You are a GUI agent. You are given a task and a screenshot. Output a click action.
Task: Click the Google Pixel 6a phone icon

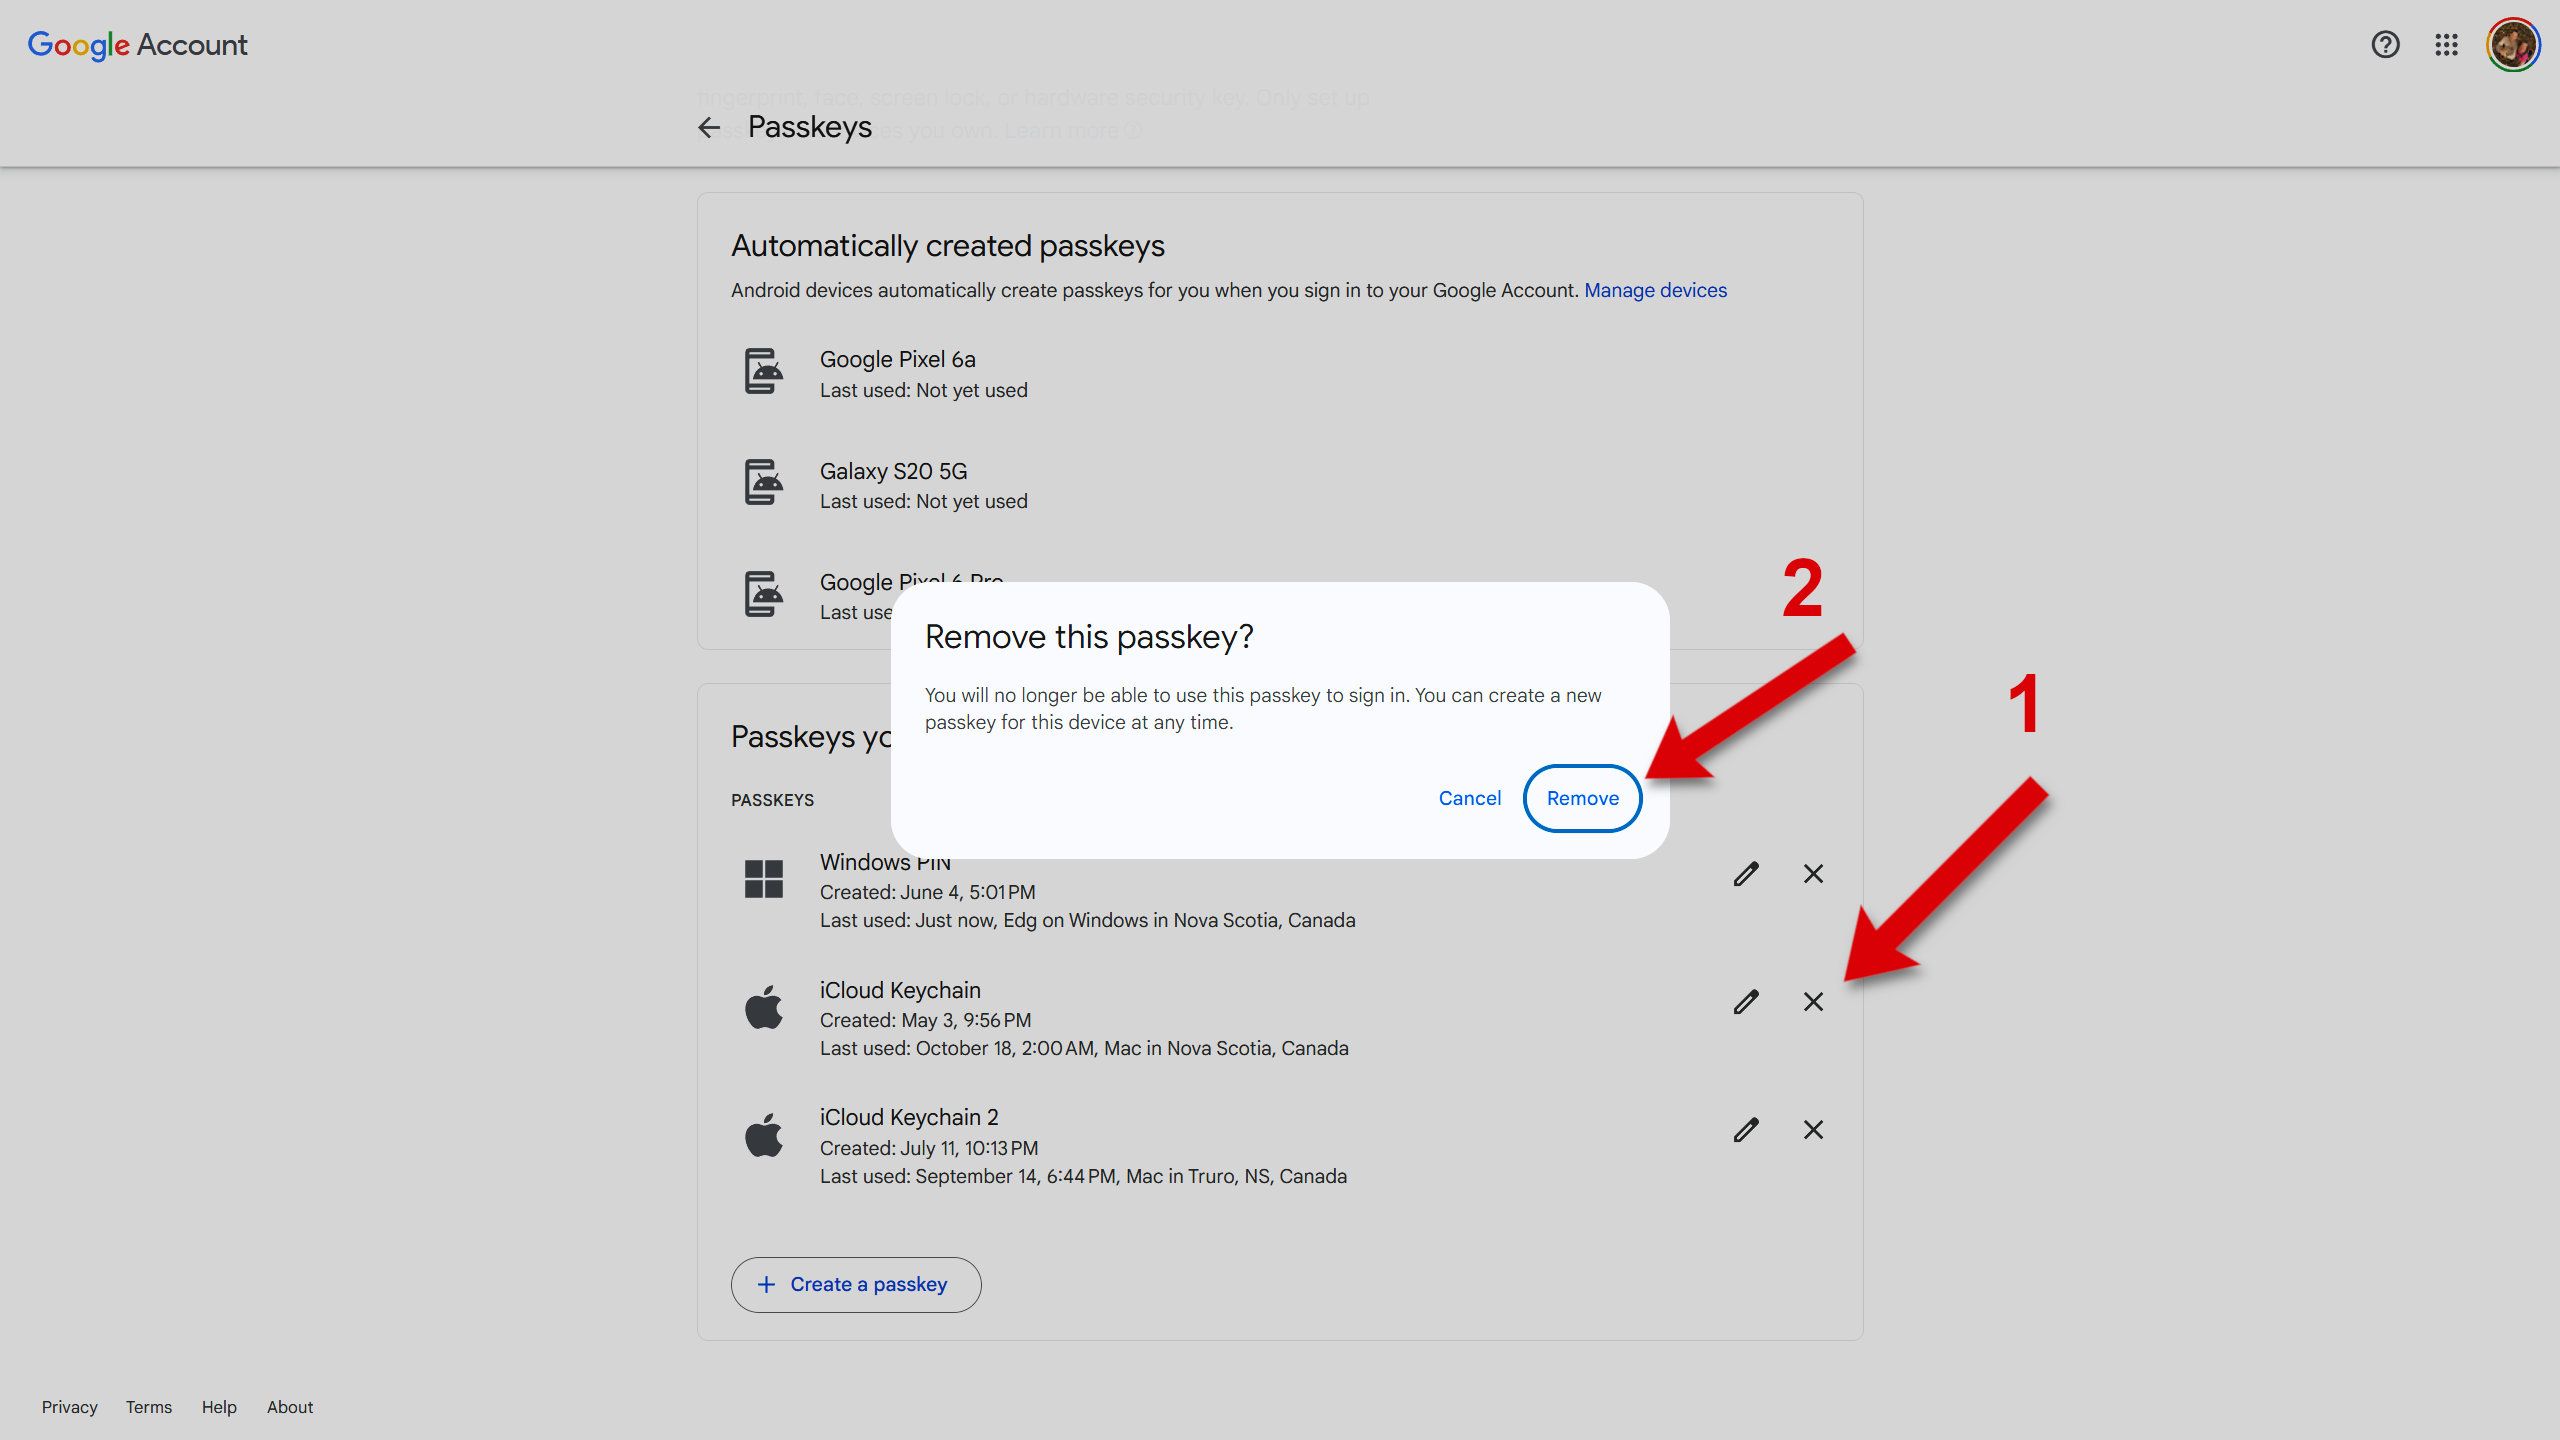point(762,372)
